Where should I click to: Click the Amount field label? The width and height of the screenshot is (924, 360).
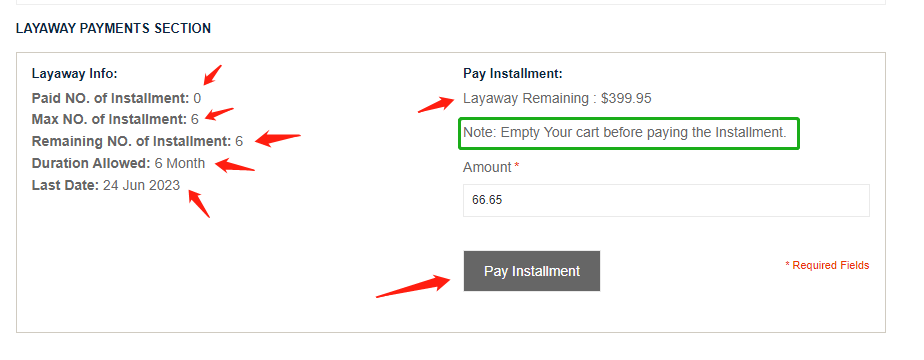click(x=487, y=167)
